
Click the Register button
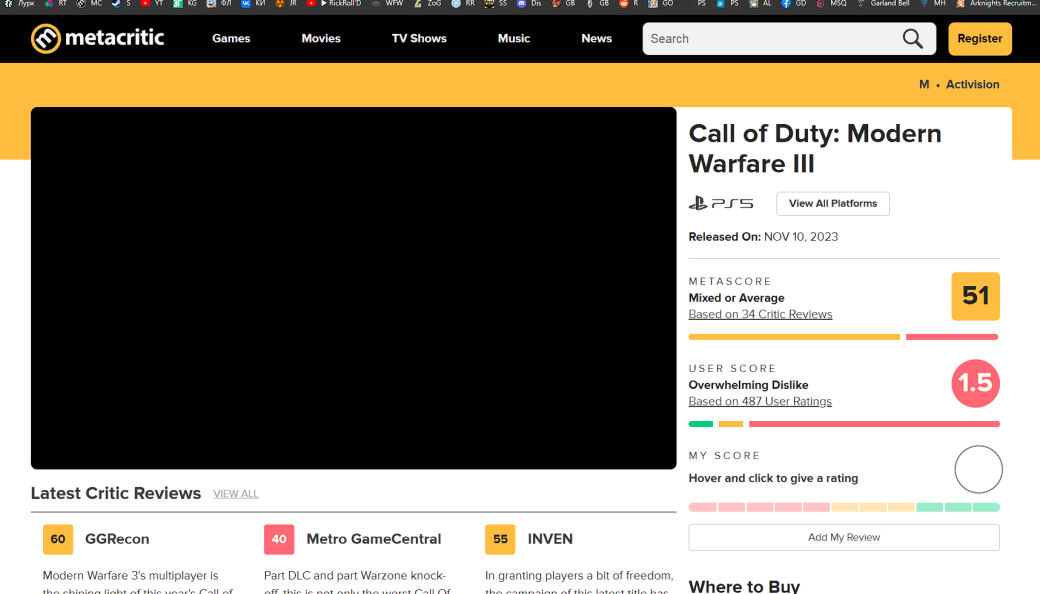click(x=980, y=38)
